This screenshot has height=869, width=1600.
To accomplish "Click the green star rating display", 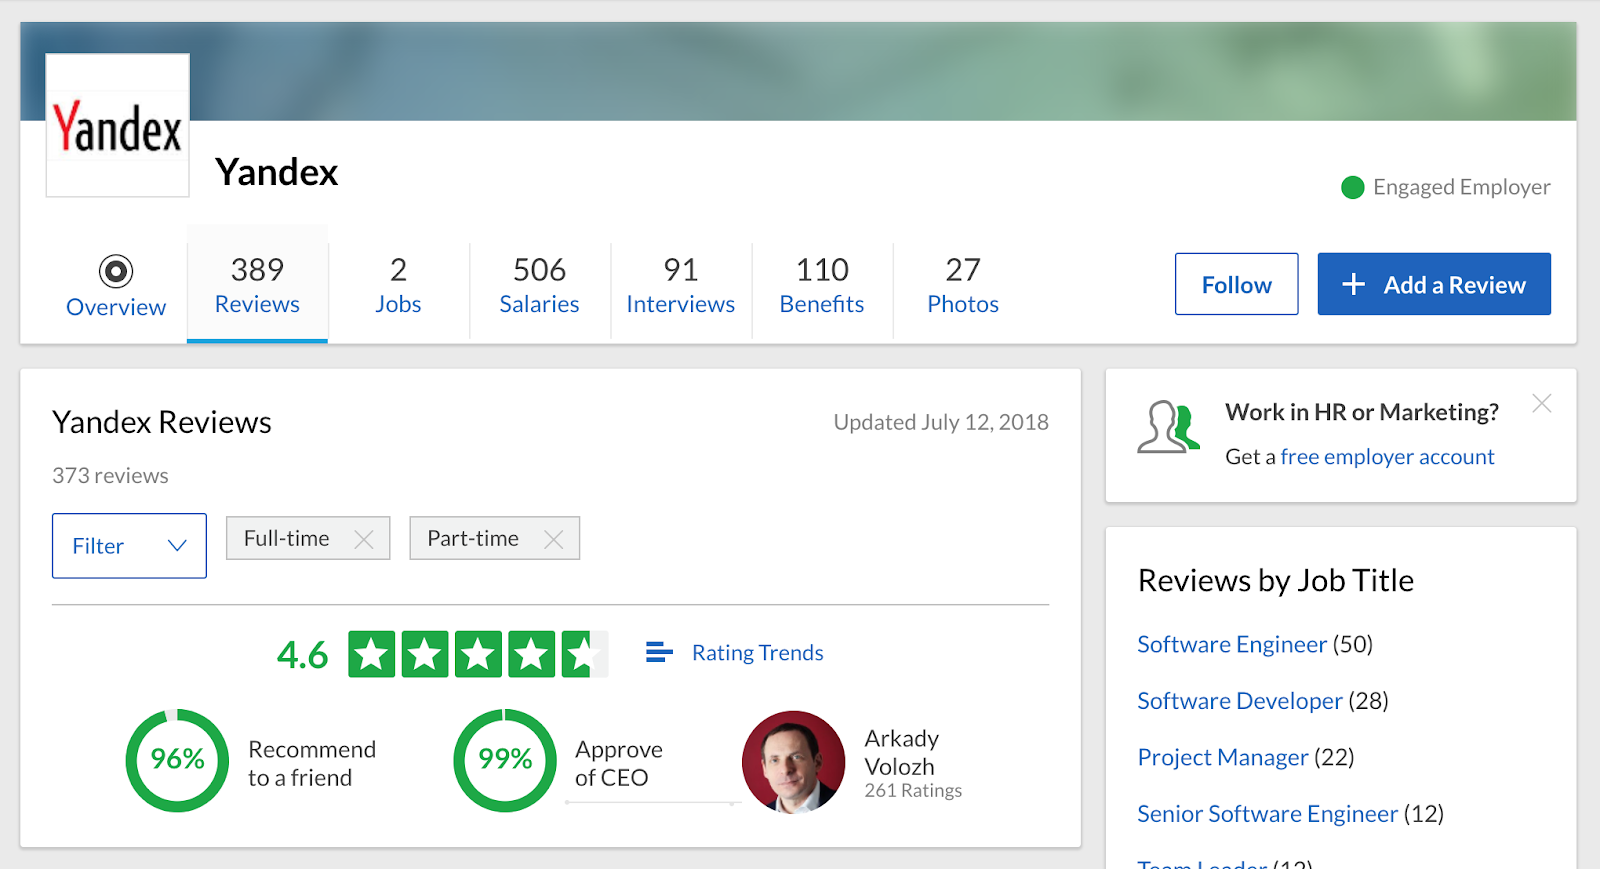I will 477,654.
